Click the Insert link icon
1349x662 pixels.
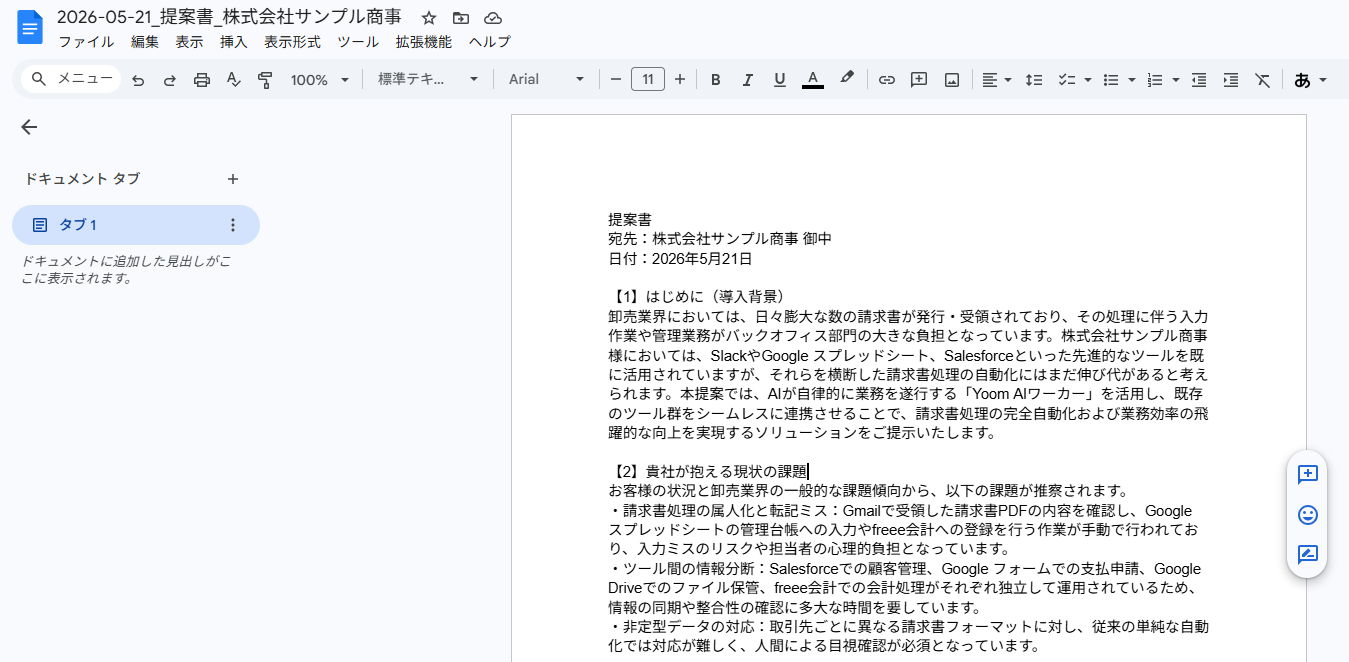[886, 80]
